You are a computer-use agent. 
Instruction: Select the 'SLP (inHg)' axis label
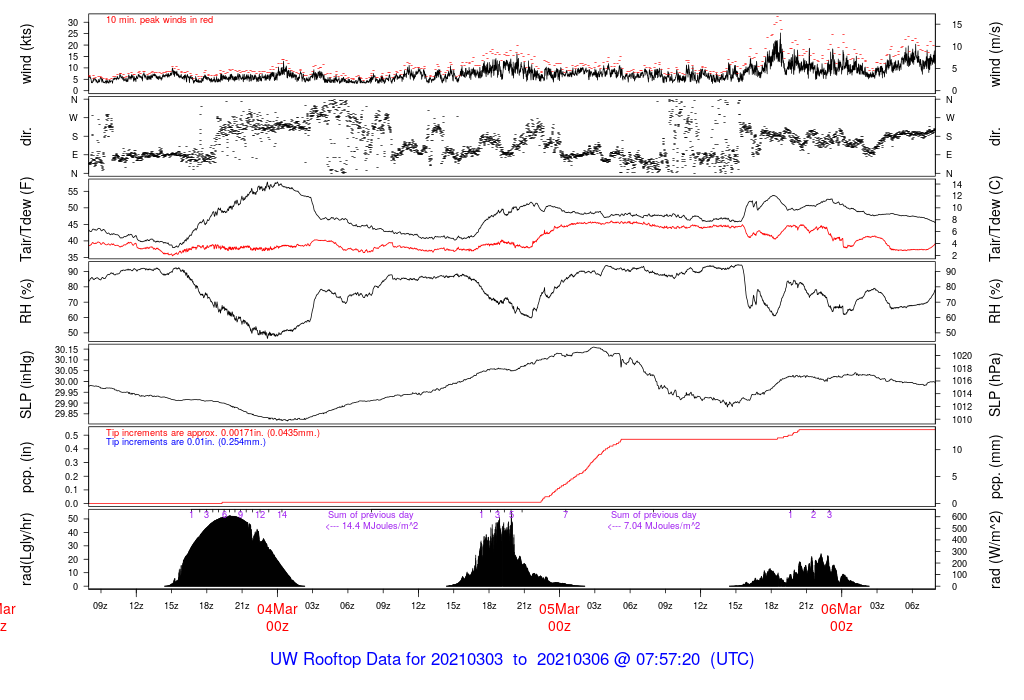tap(26, 385)
